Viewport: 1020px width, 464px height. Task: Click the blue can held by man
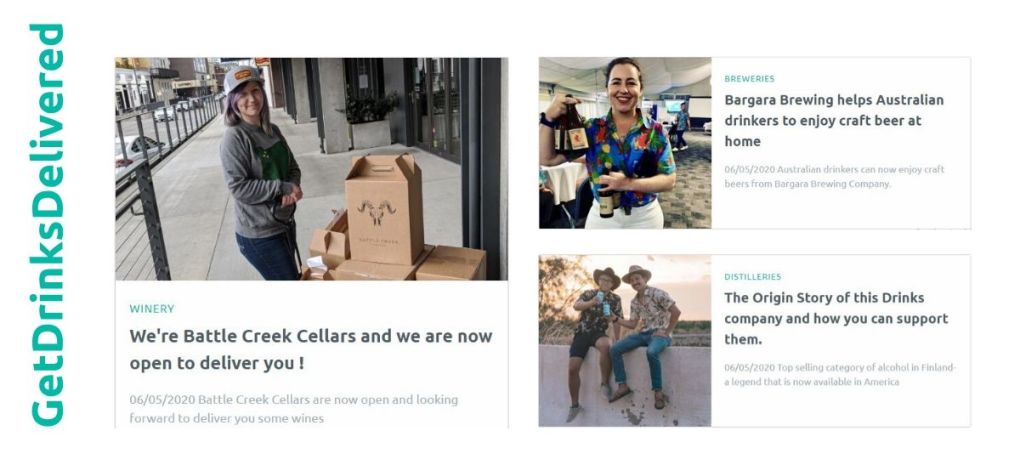(606, 307)
